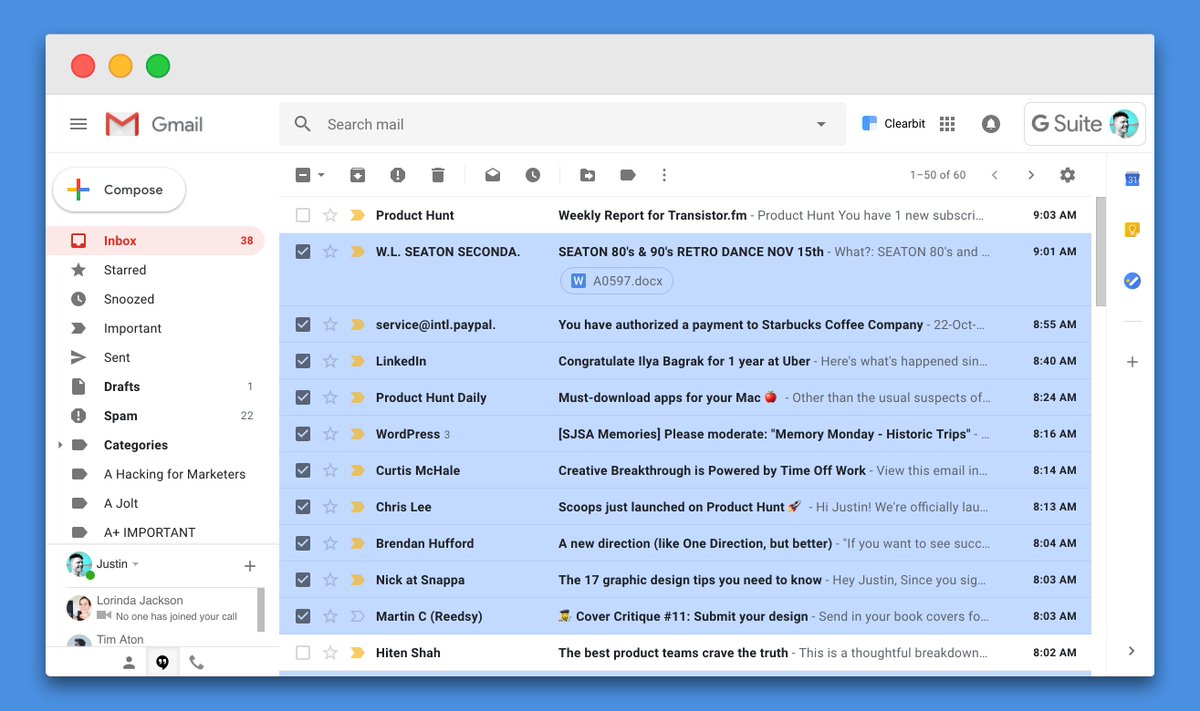Open the A0597.docx attachment

click(617, 281)
